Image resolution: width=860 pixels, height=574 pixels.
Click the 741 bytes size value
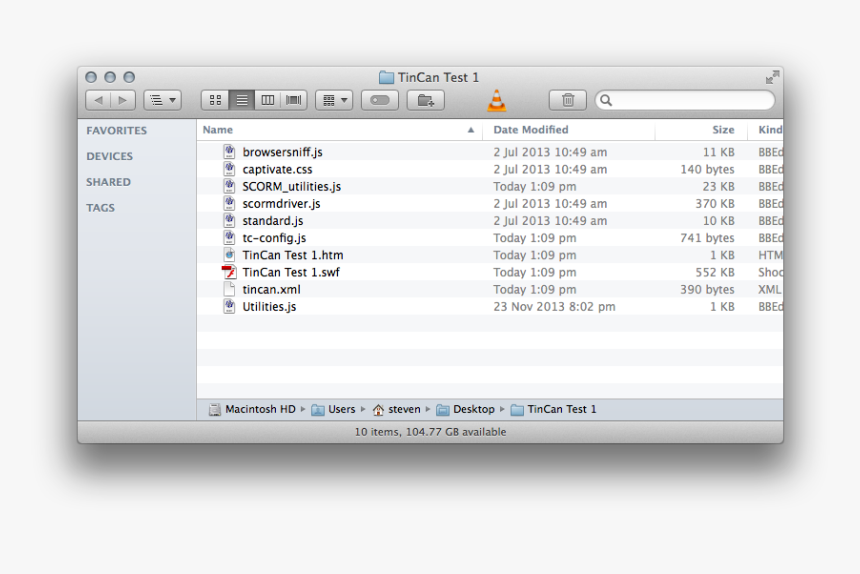click(707, 238)
